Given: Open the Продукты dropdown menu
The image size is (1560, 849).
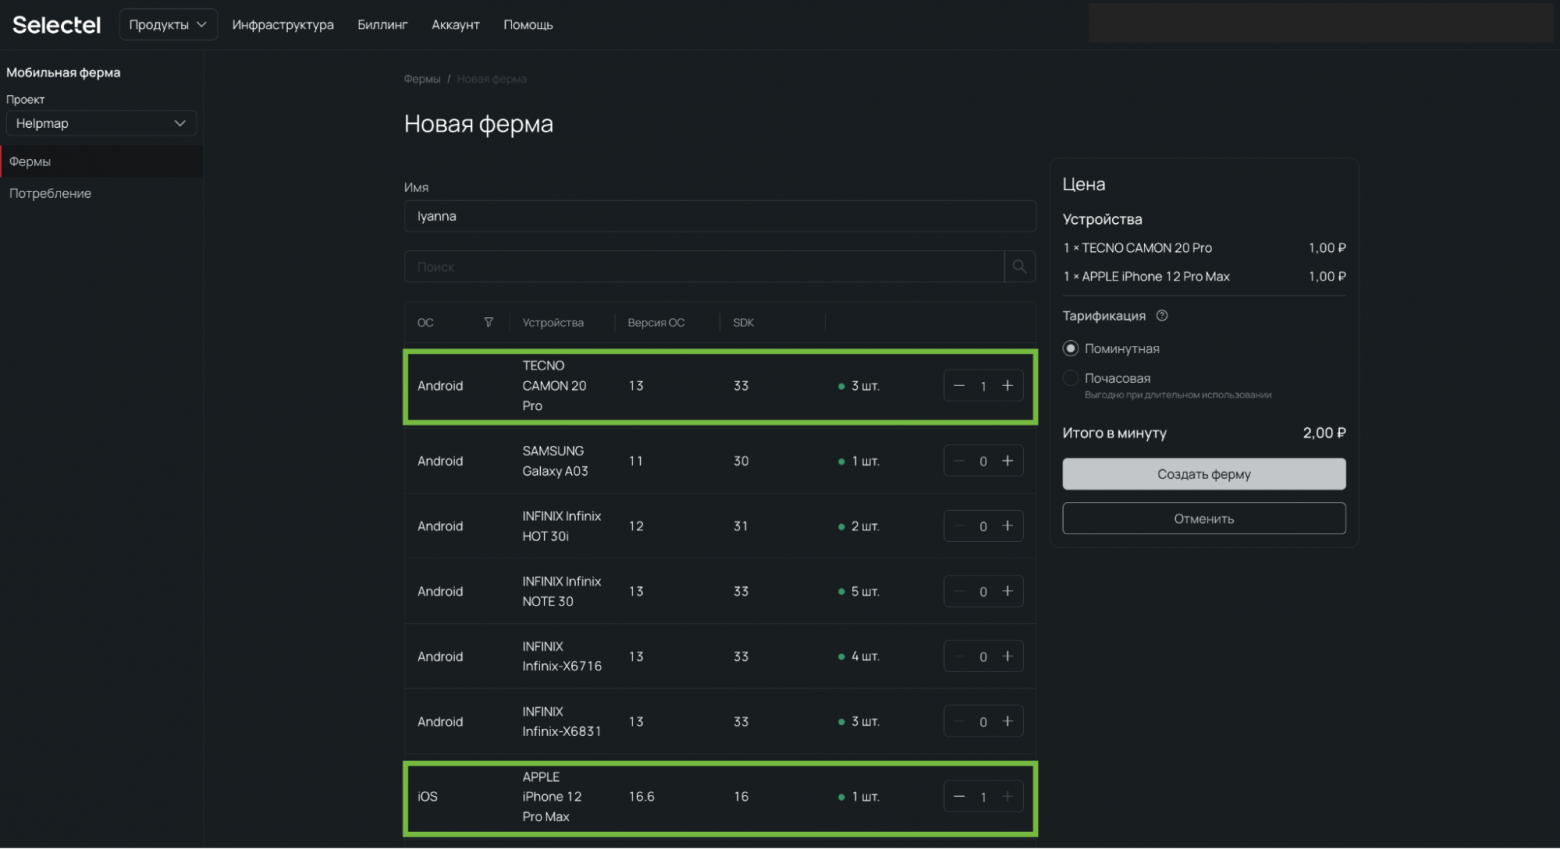Looking at the screenshot, I should click(168, 25).
